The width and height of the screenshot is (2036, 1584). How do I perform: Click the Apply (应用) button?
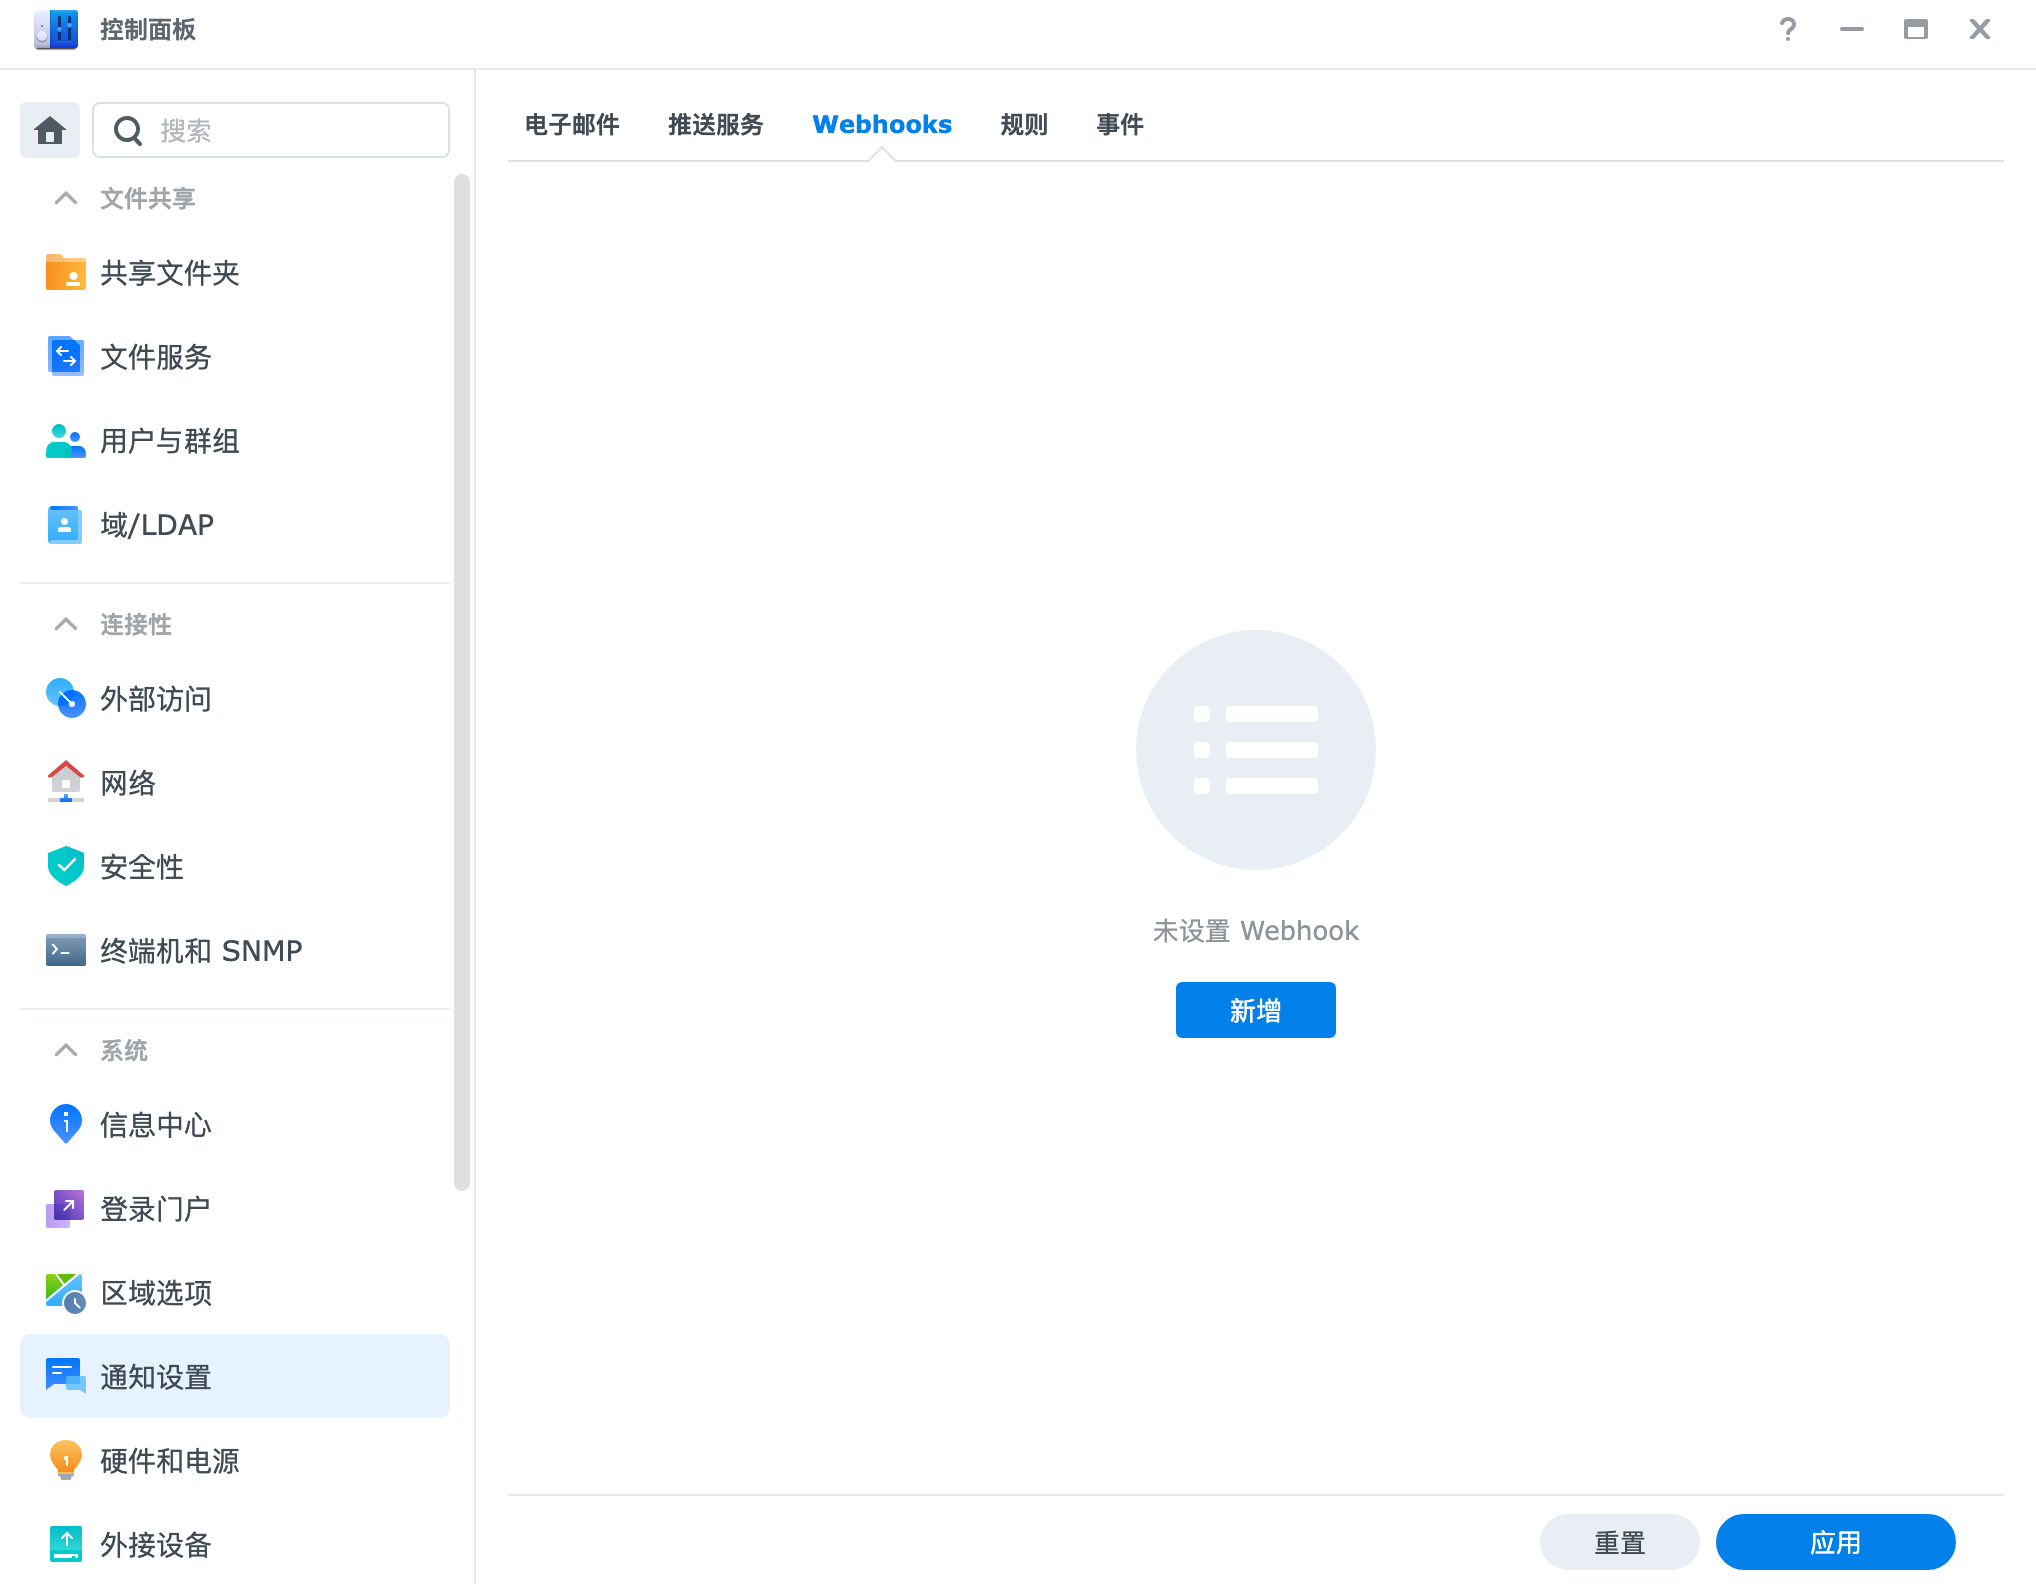tap(1835, 1542)
